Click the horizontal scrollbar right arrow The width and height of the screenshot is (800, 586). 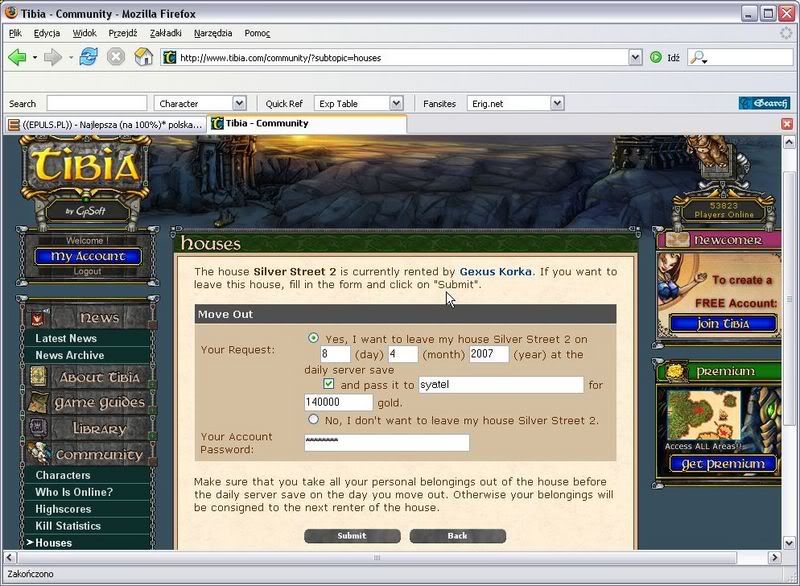click(774, 557)
